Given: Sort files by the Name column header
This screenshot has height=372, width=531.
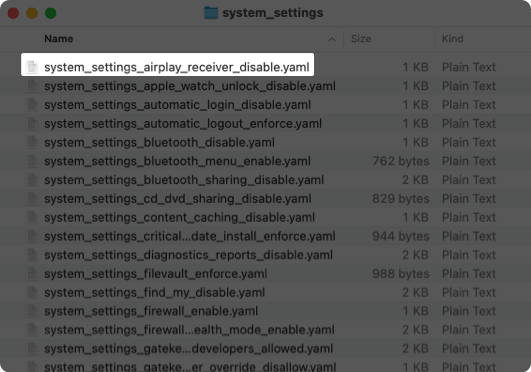Looking at the screenshot, I should point(59,39).
